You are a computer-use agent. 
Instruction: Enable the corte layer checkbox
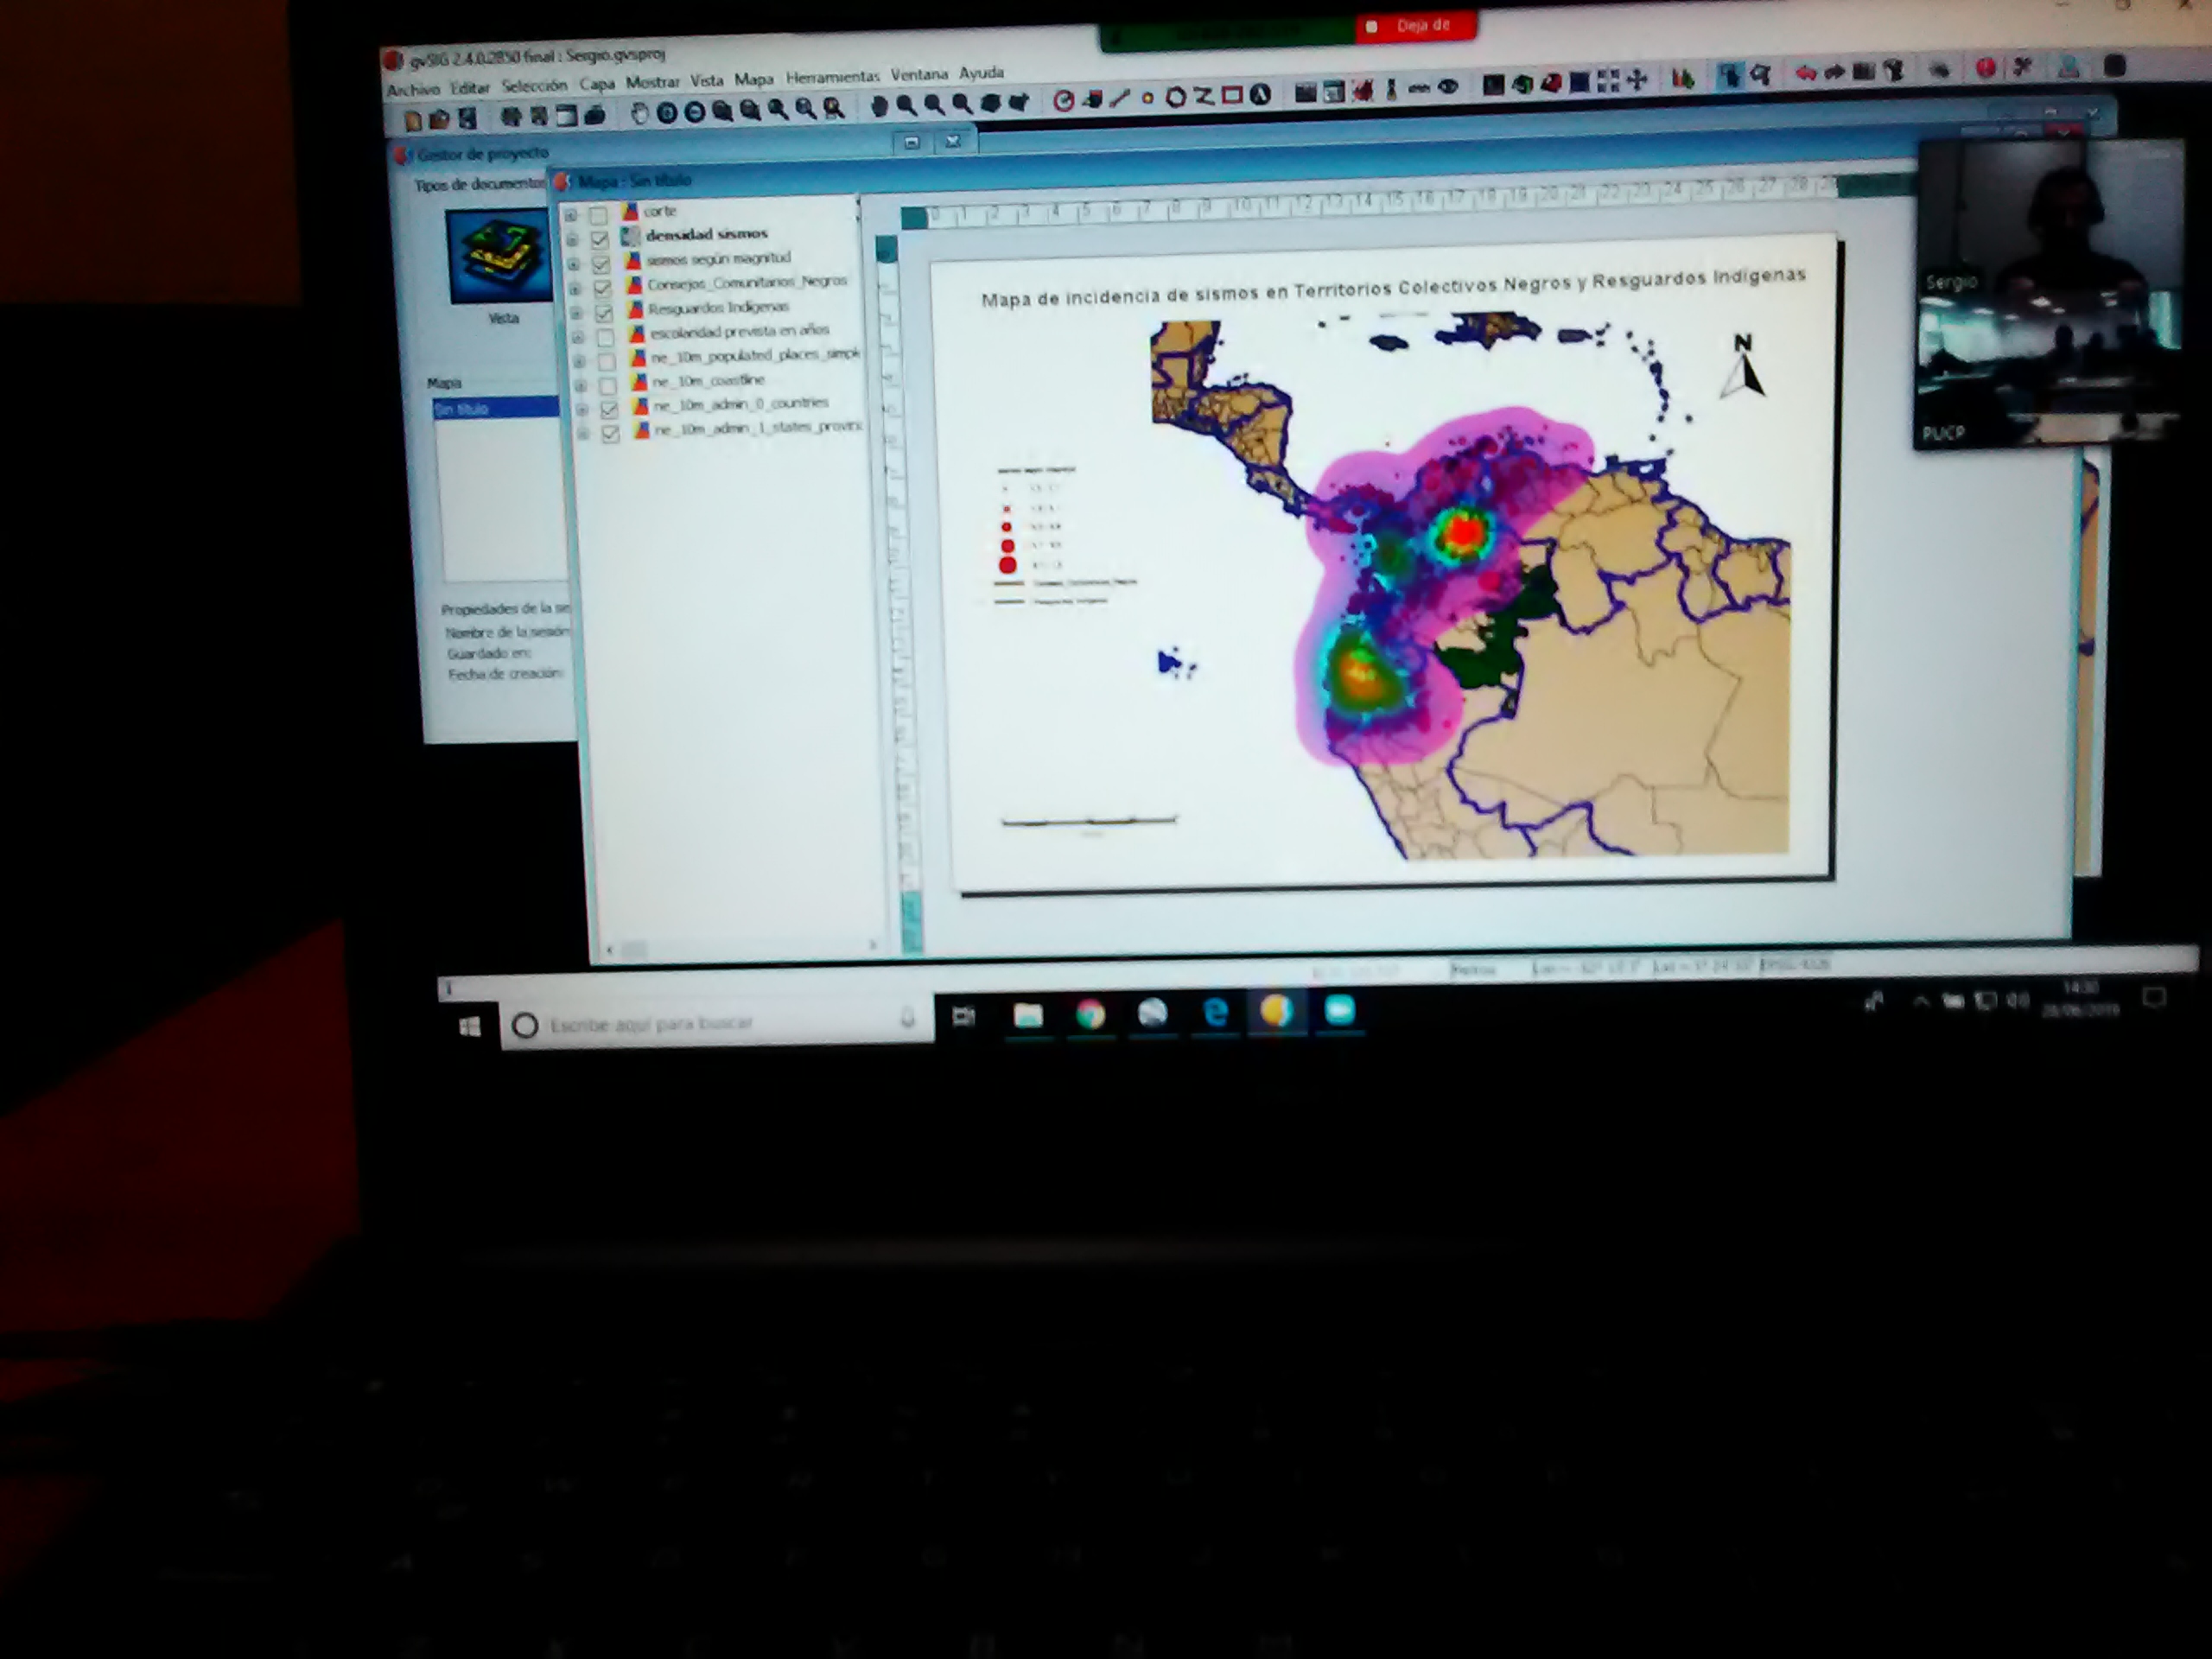tap(598, 215)
